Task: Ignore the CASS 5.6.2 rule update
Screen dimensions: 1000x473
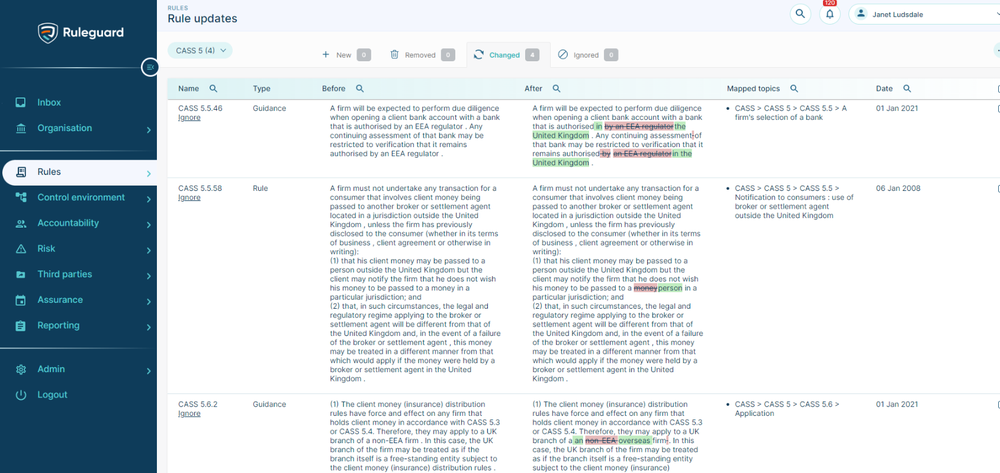Action: (x=189, y=414)
